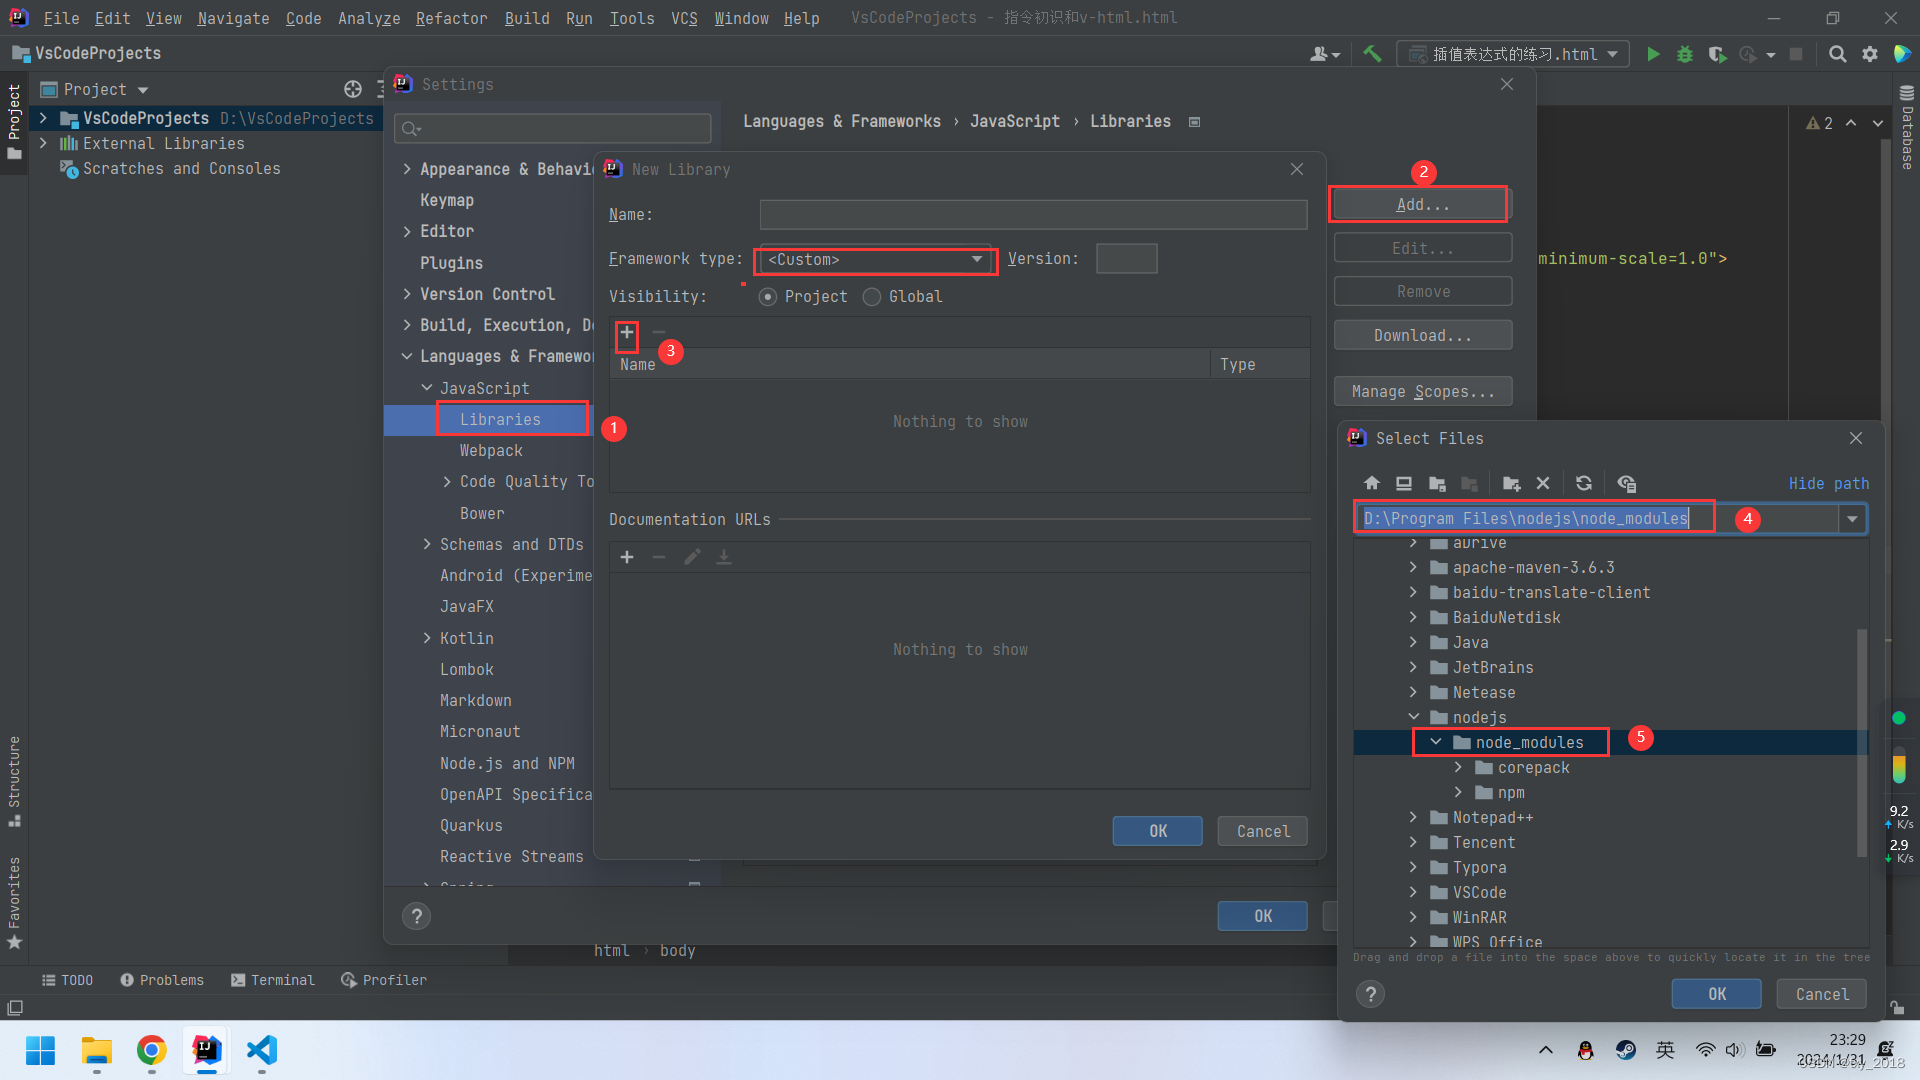Select Project visibility radio button
This screenshot has height=1080, width=1920.
click(x=768, y=297)
